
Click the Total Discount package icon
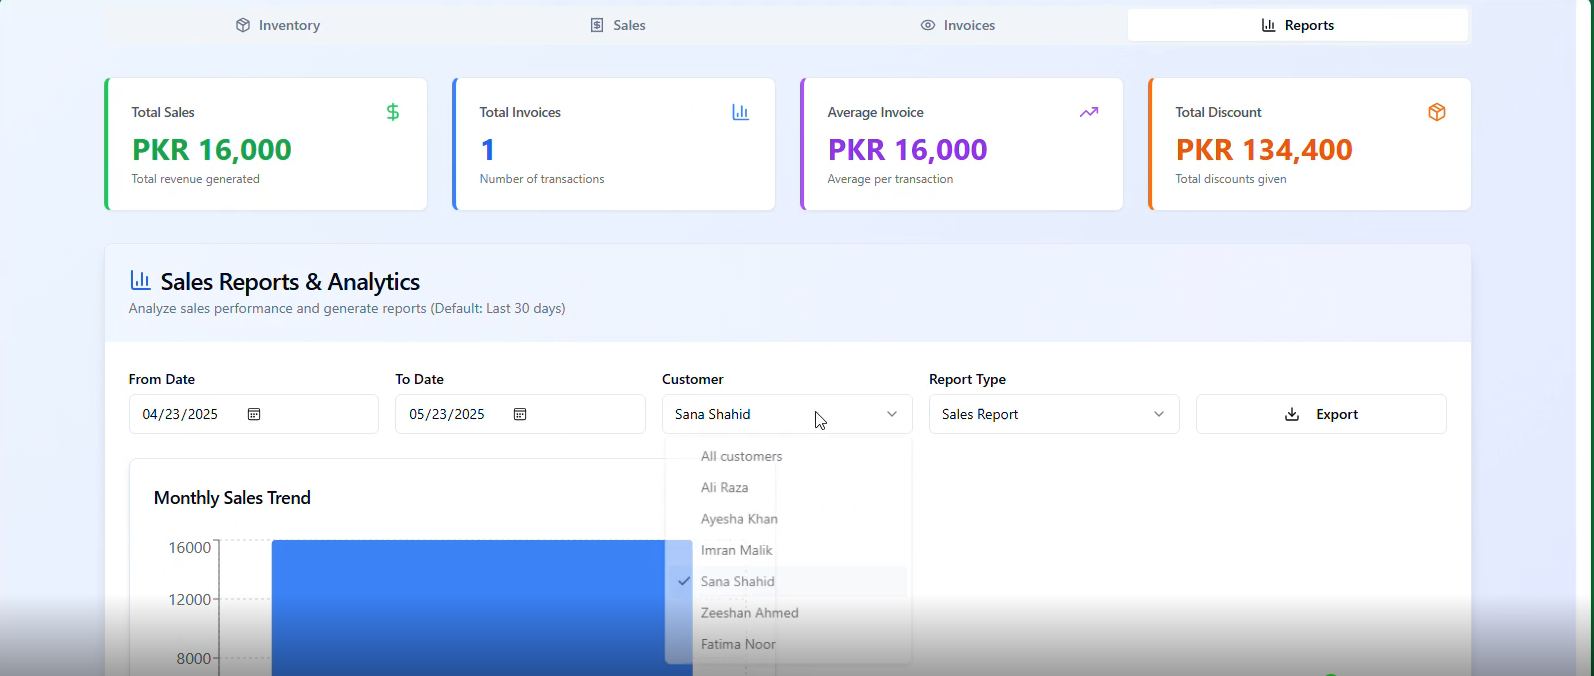(x=1437, y=112)
